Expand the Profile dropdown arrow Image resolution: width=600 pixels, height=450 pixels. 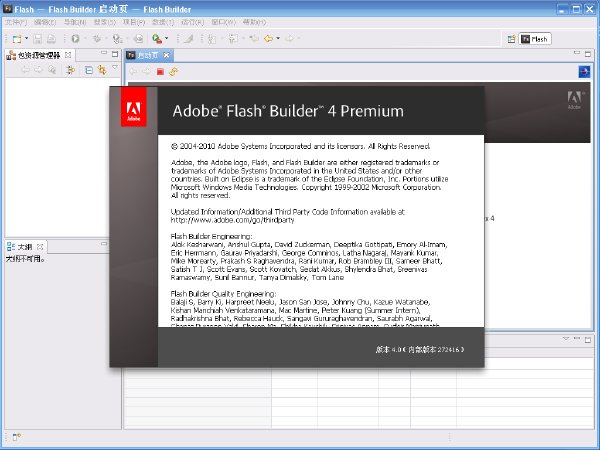pyautogui.click(x=127, y=39)
